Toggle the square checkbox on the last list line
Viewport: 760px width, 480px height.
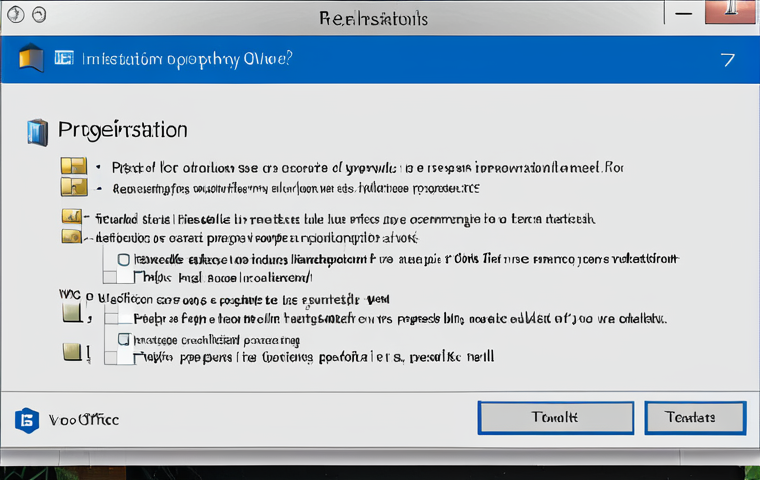pos(111,358)
